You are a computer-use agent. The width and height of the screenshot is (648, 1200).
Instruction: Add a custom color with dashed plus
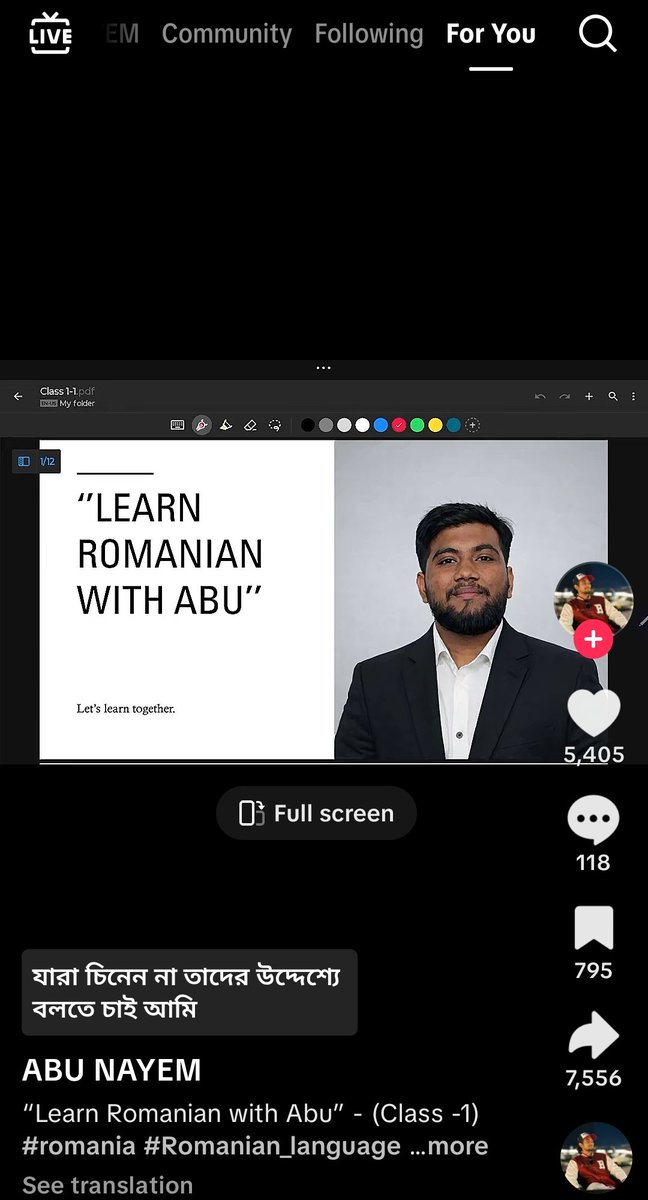pyautogui.click(x=473, y=424)
